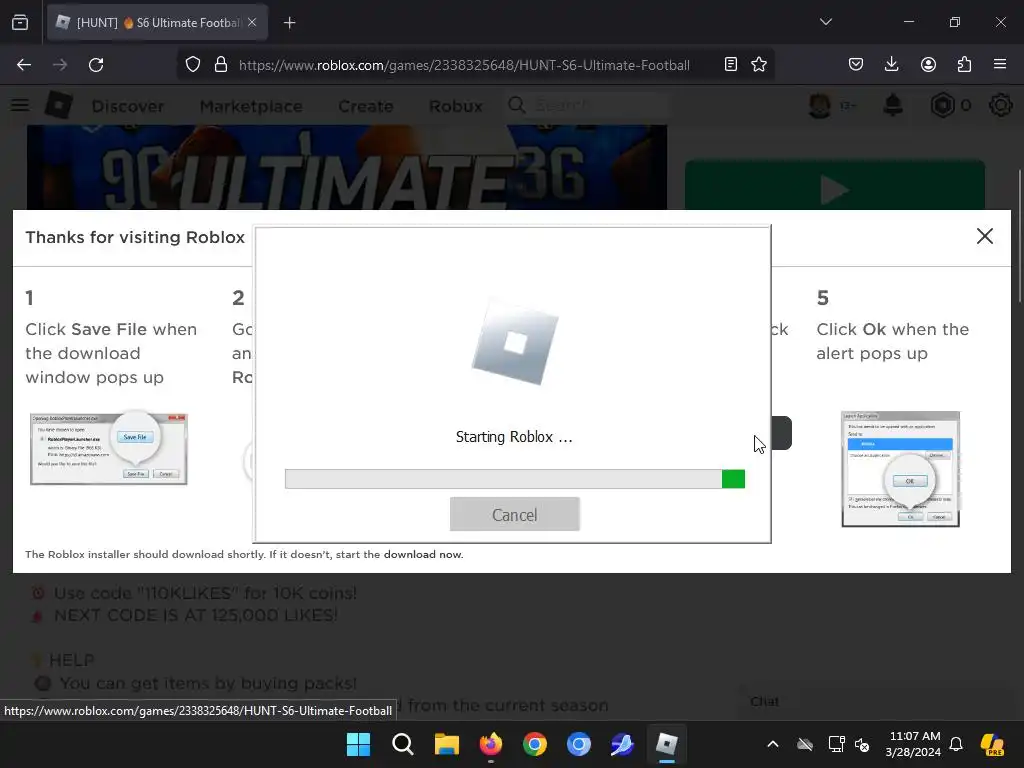Open the Windows notification bell
1024x768 pixels.
coord(956,744)
